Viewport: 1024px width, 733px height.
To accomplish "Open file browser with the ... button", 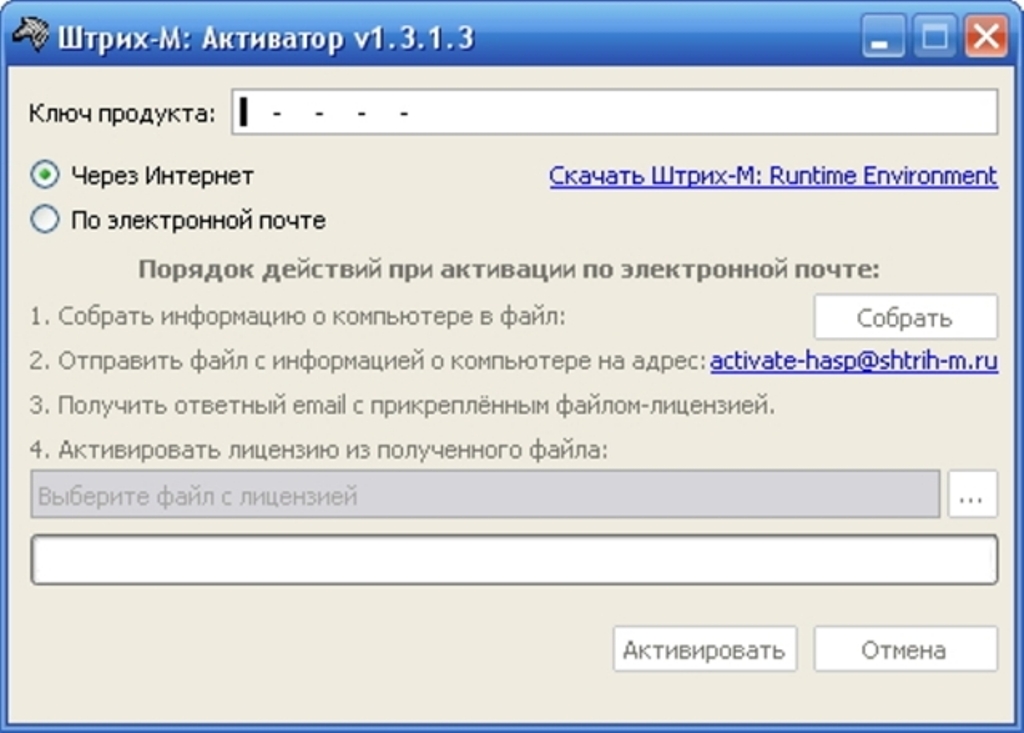I will pos(972,496).
